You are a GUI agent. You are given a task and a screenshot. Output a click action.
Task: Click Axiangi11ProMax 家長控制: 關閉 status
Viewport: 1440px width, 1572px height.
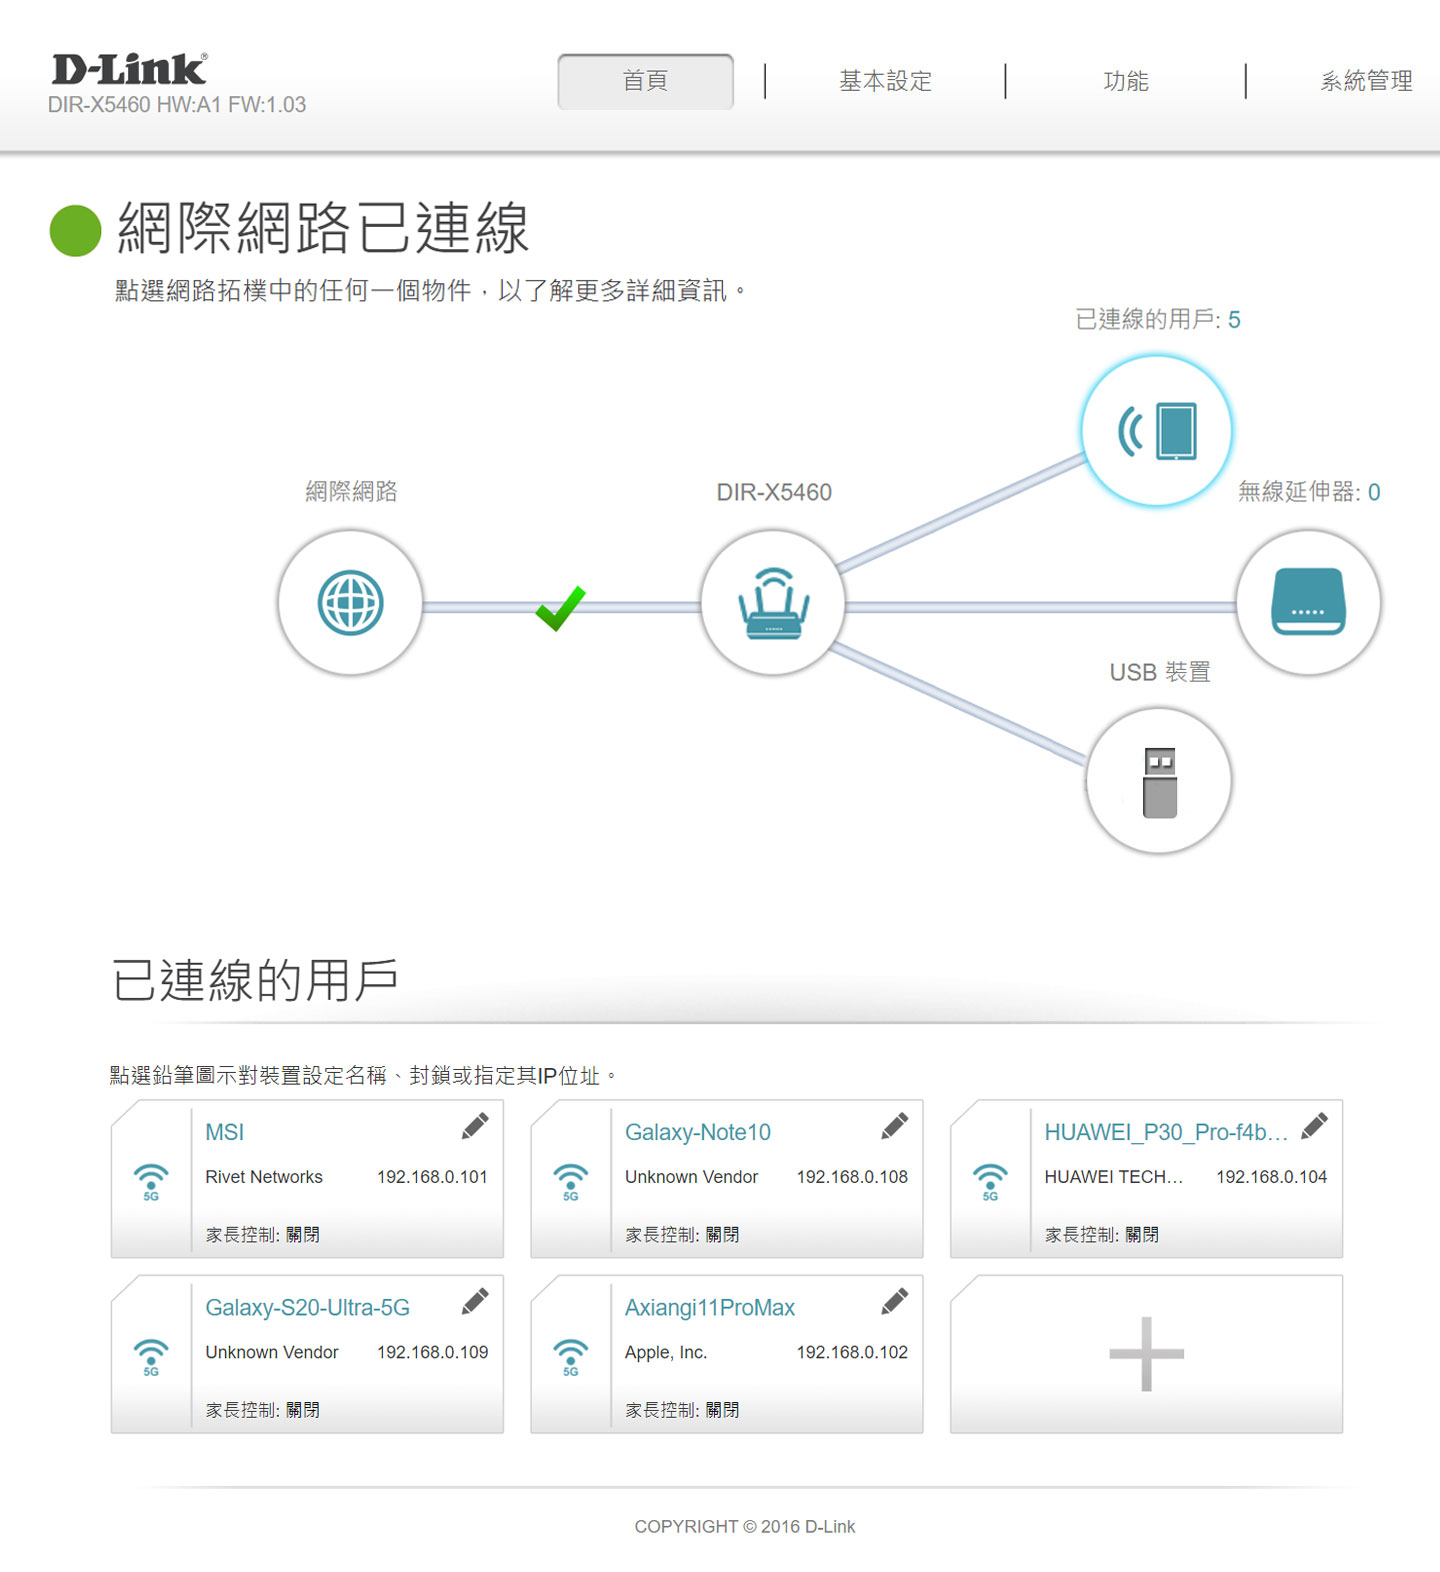coord(682,1410)
